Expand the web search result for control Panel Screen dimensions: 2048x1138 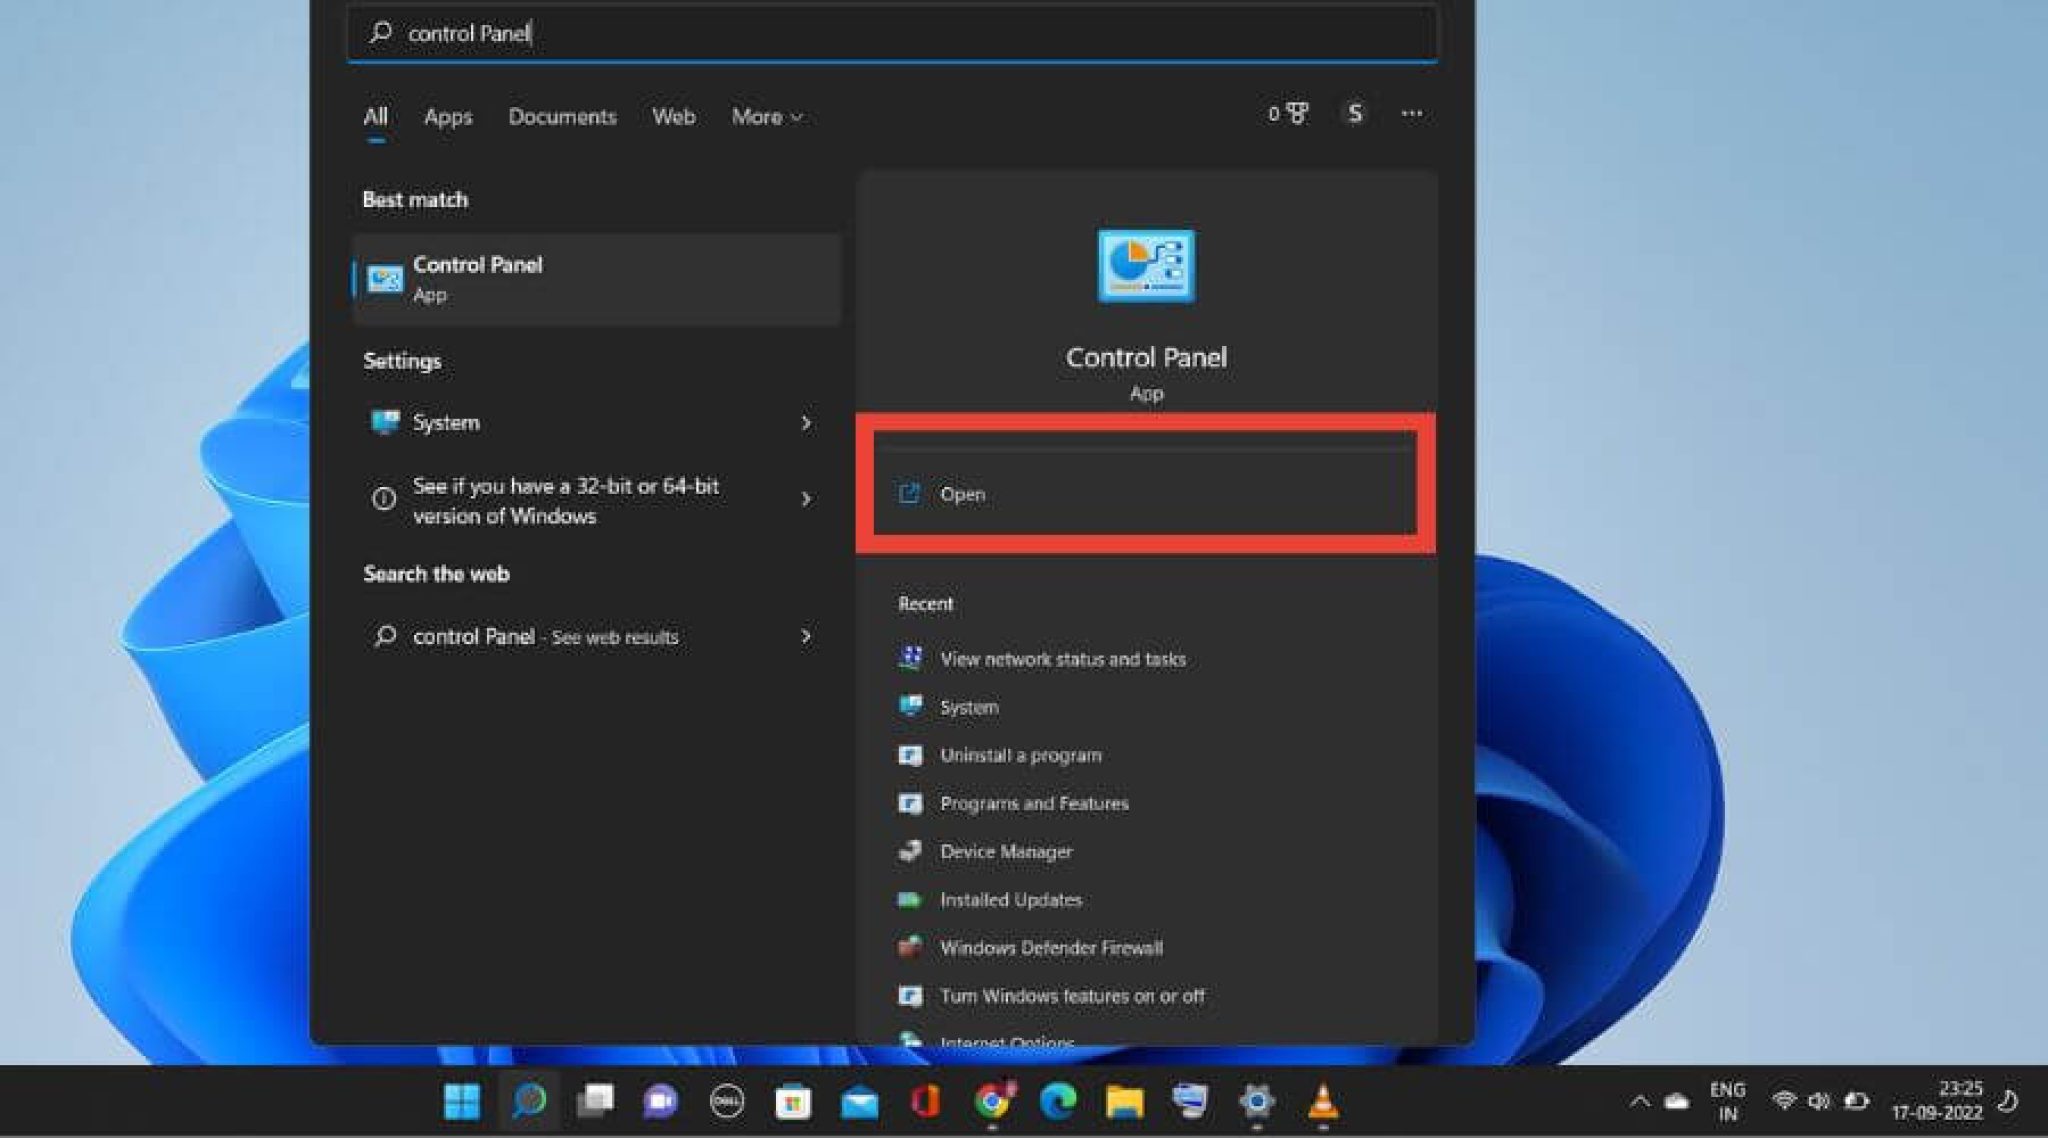coord(806,637)
